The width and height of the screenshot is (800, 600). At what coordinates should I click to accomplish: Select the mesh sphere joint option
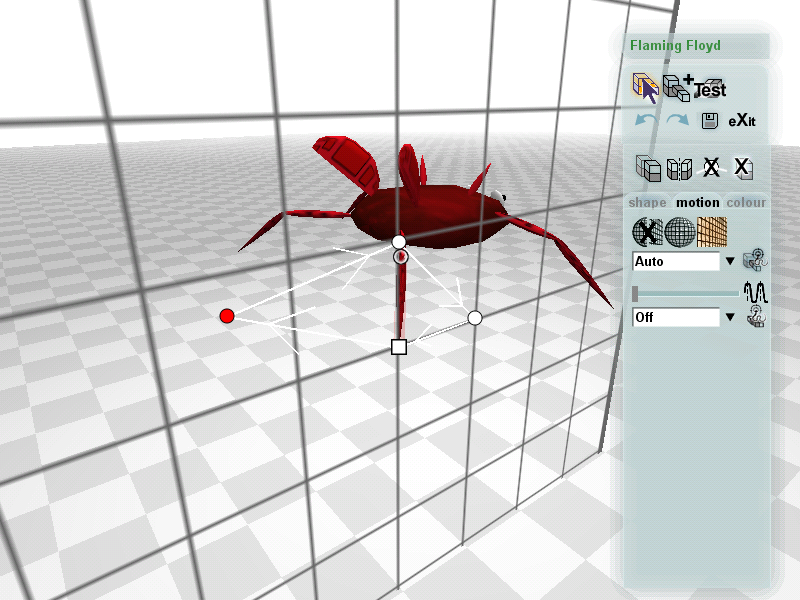point(680,232)
